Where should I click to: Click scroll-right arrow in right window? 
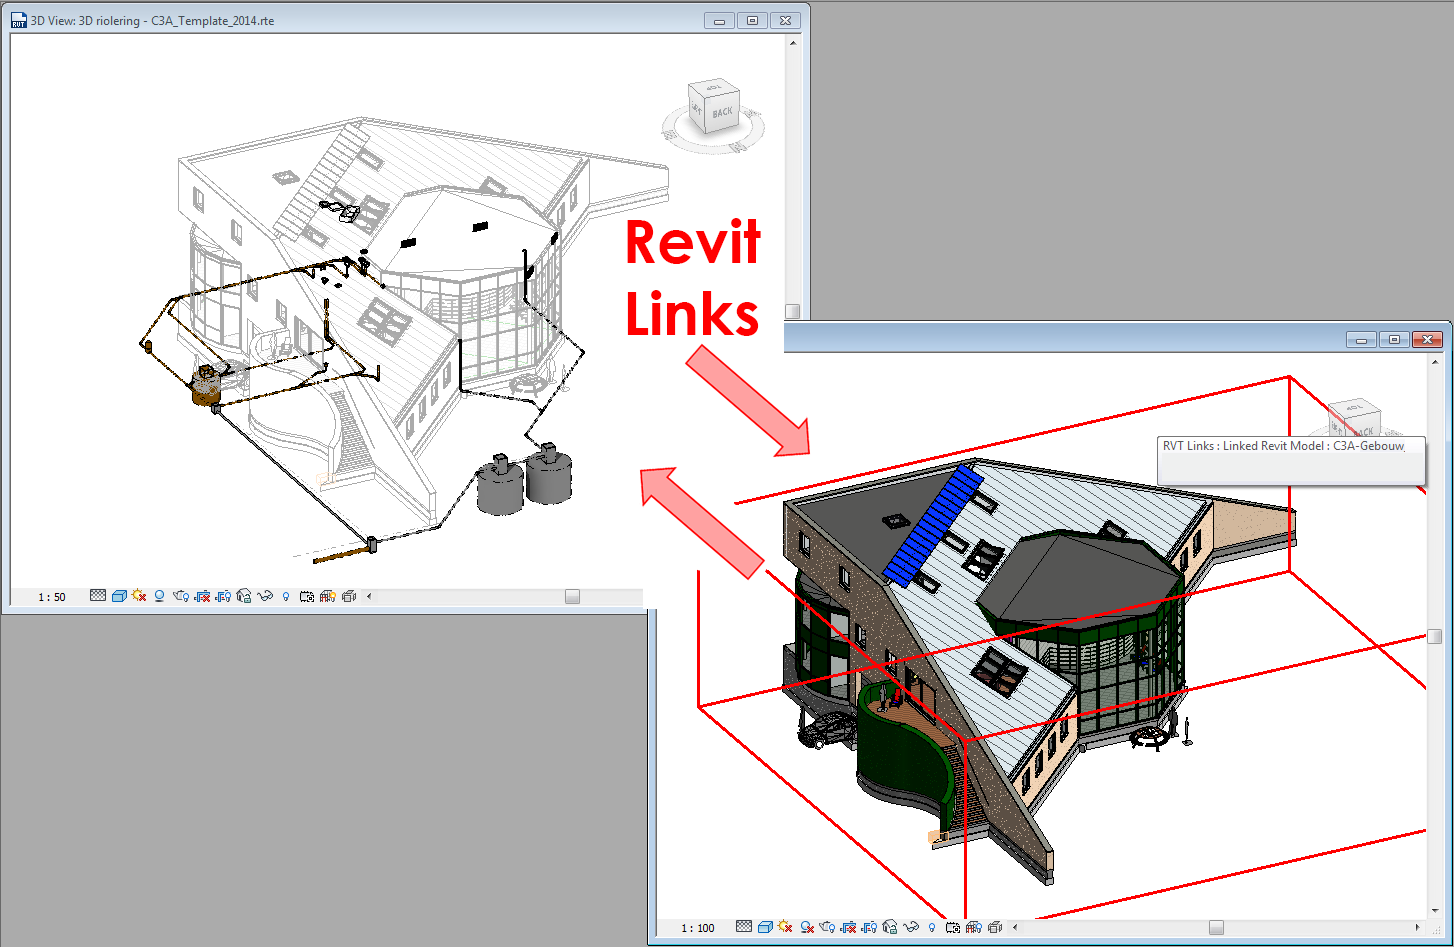pyautogui.click(x=1419, y=927)
